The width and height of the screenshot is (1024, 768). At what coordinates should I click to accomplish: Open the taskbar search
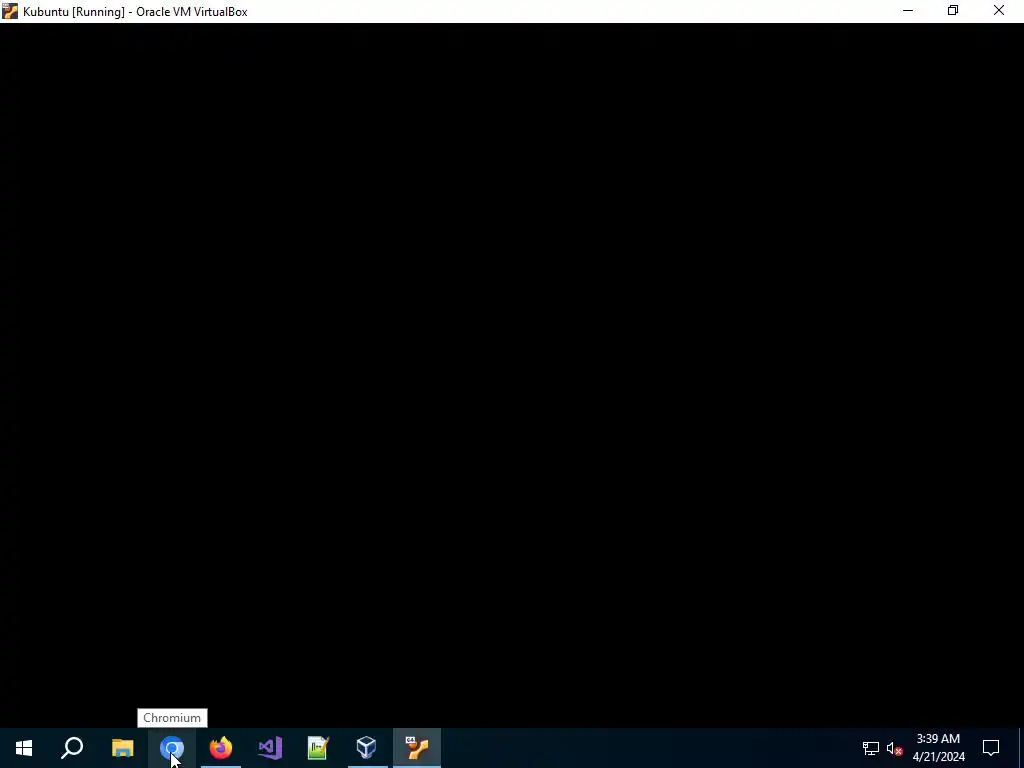point(72,748)
